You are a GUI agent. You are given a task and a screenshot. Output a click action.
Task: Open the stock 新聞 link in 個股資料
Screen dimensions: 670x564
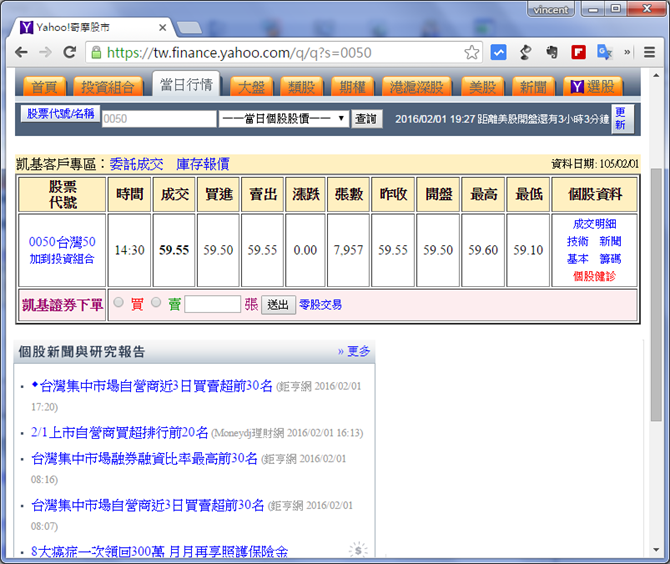point(610,241)
